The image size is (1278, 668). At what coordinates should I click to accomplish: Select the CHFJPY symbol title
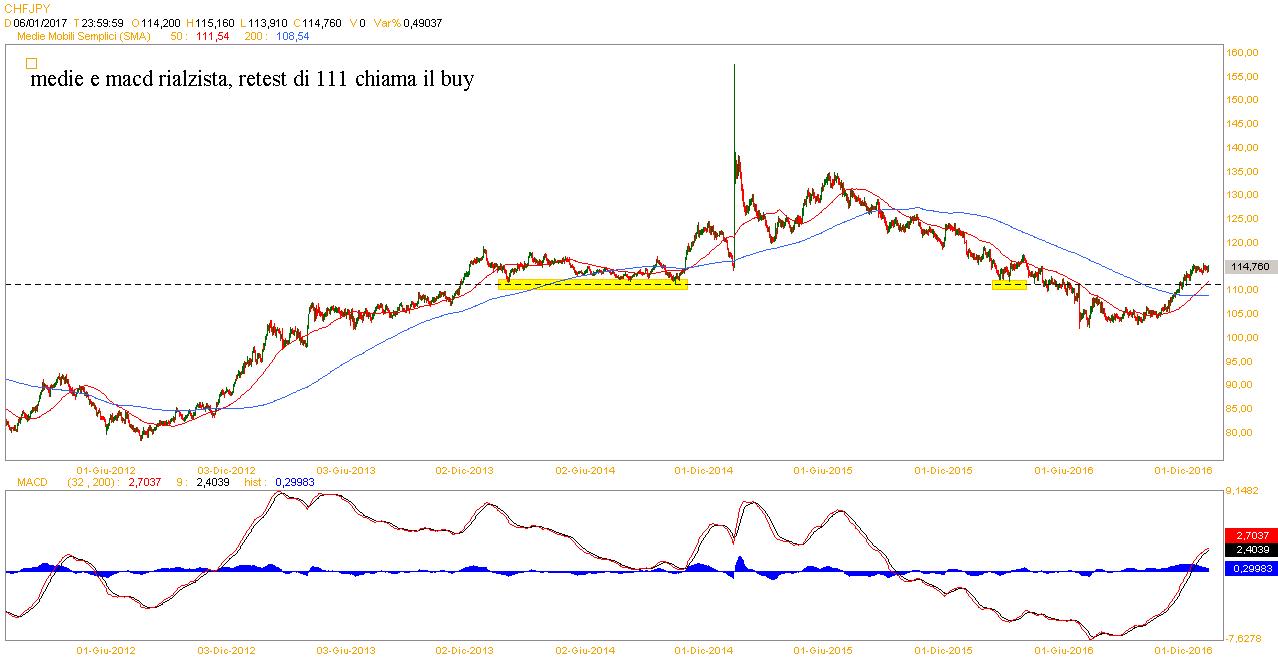pos(26,8)
